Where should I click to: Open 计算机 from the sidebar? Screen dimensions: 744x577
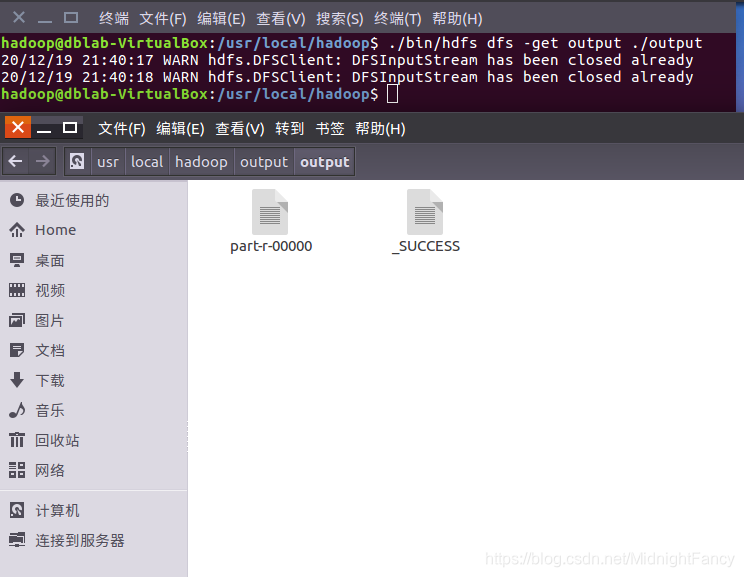57,510
